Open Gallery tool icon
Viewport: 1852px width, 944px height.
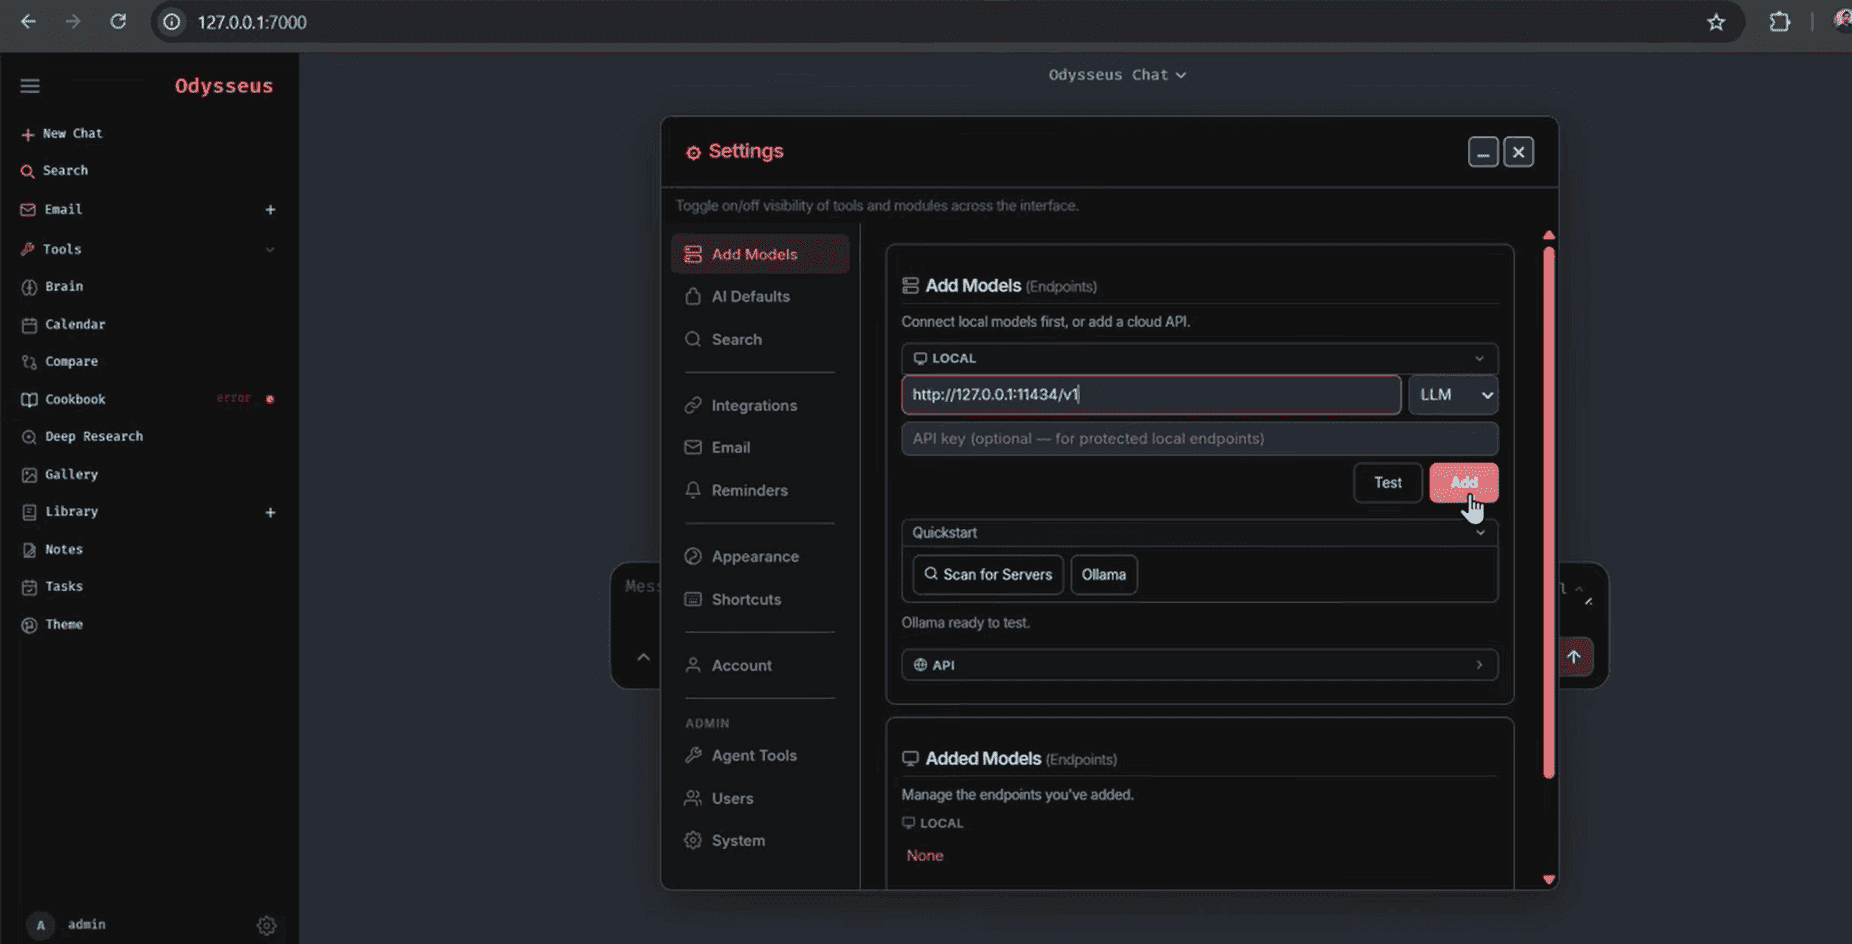click(x=29, y=475)
